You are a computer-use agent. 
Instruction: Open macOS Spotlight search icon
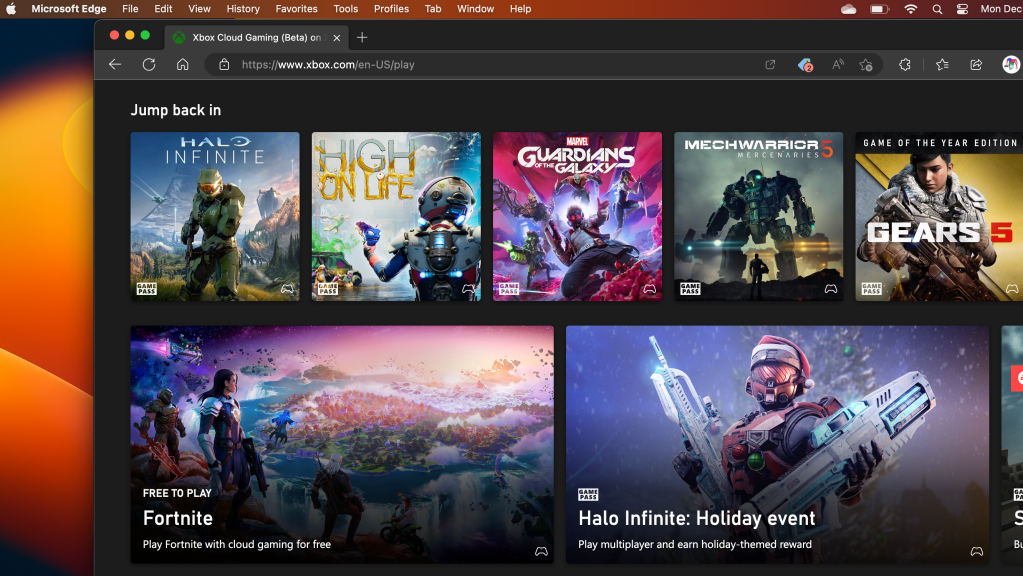(x=937, y=9)
